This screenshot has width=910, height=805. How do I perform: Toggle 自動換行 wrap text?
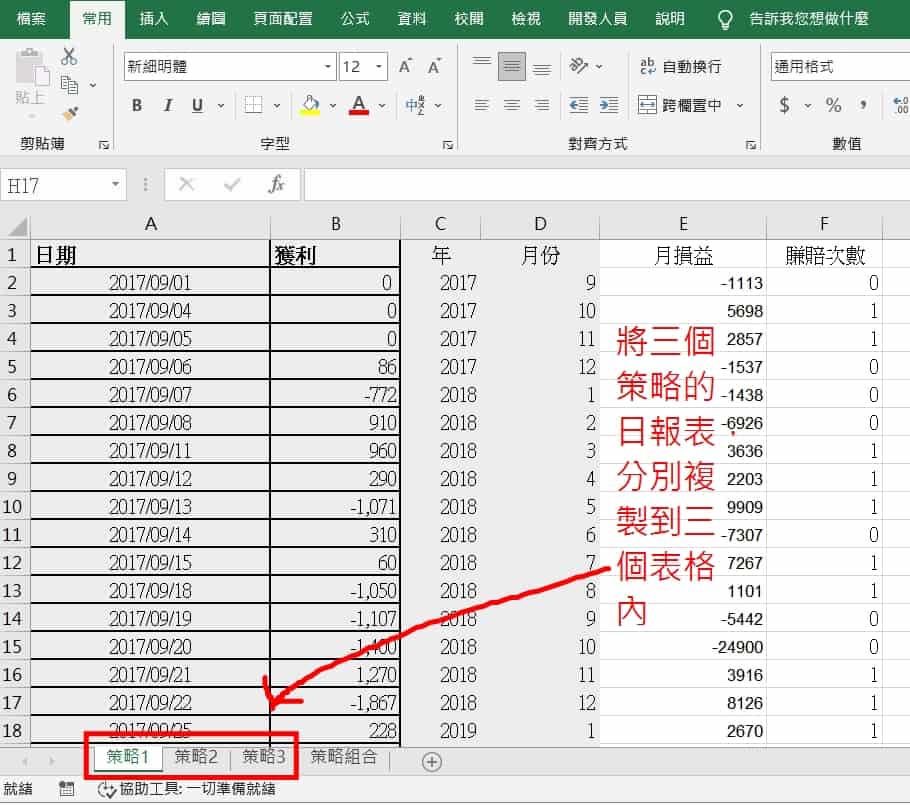(x=679, y=67)
